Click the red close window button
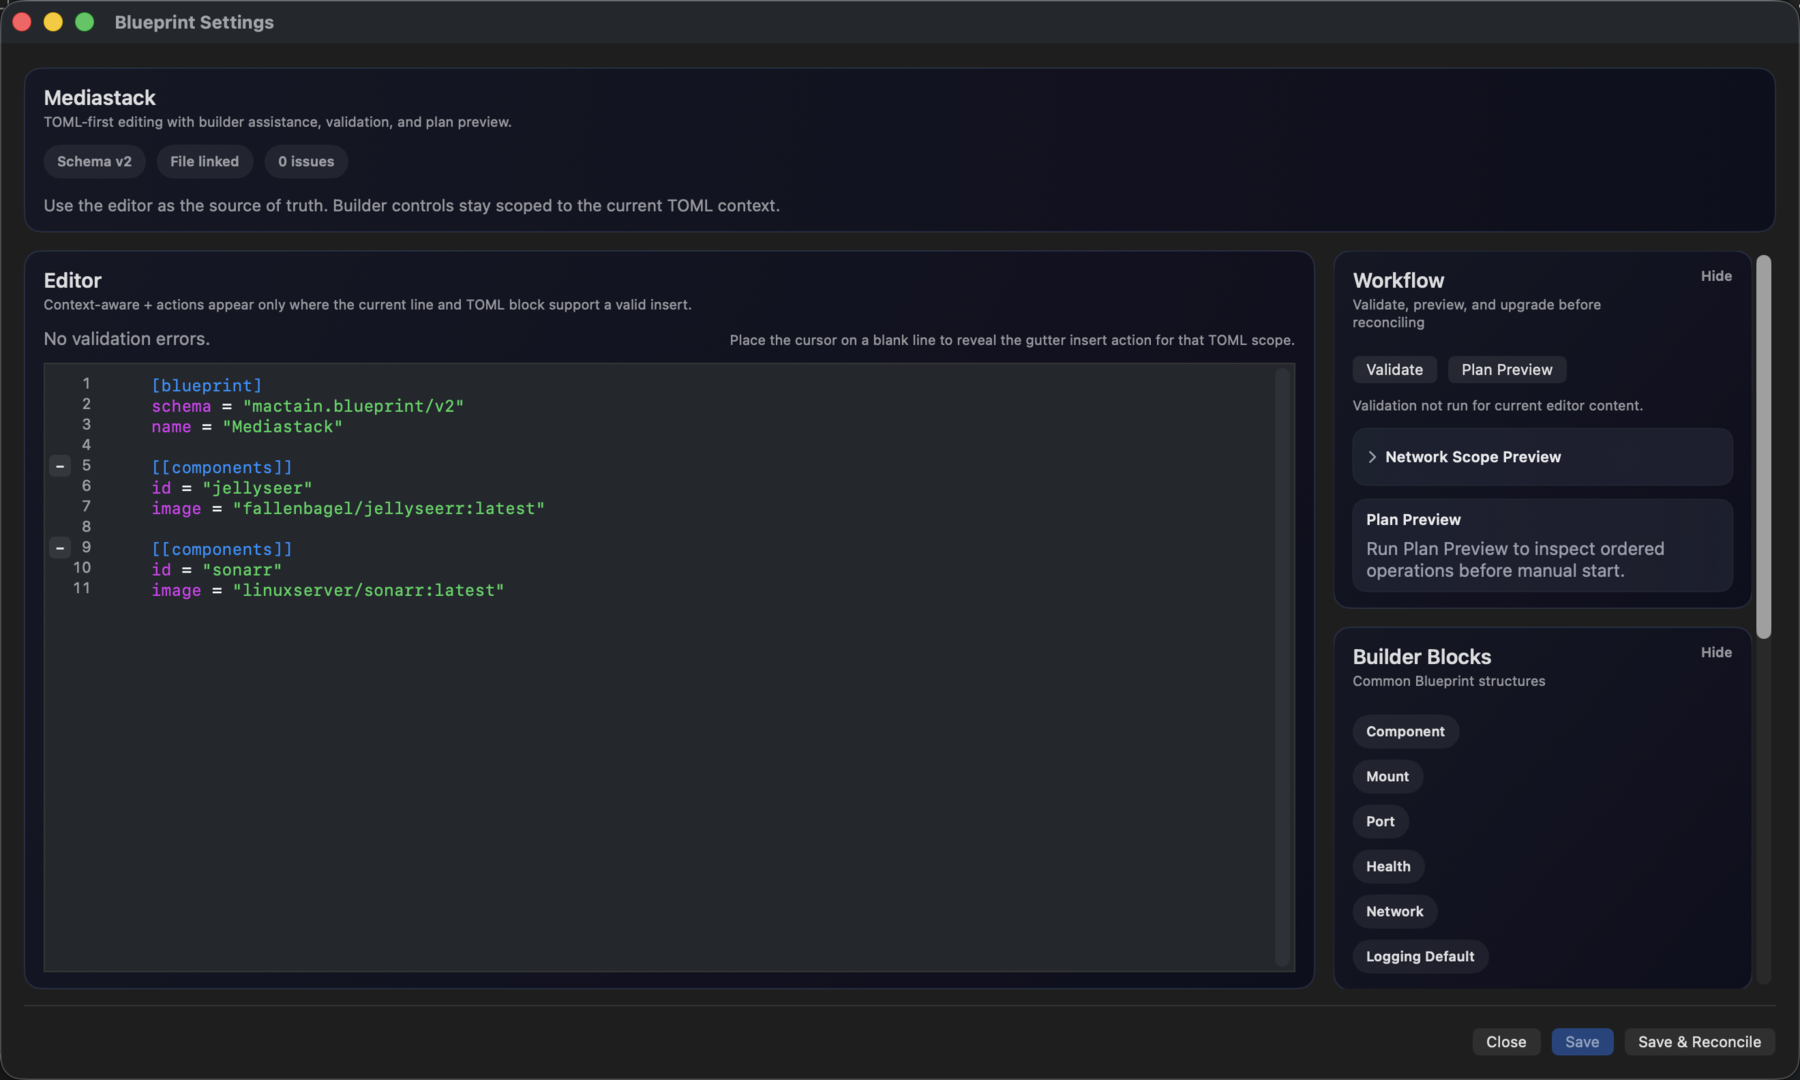This screenshot has height=1080, width=1800. click(22, 22)
